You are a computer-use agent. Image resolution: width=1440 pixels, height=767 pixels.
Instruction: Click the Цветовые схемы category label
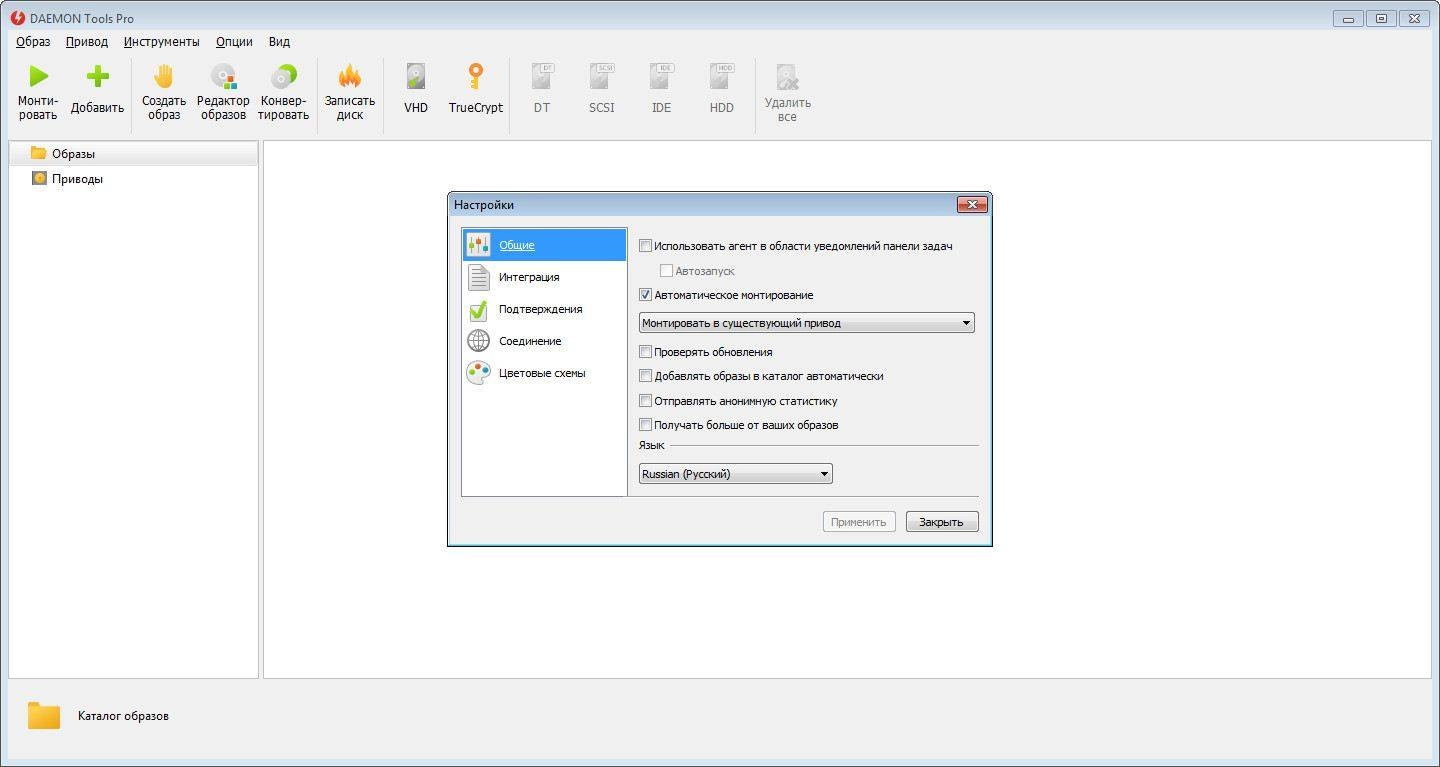(x=542, y=373)
